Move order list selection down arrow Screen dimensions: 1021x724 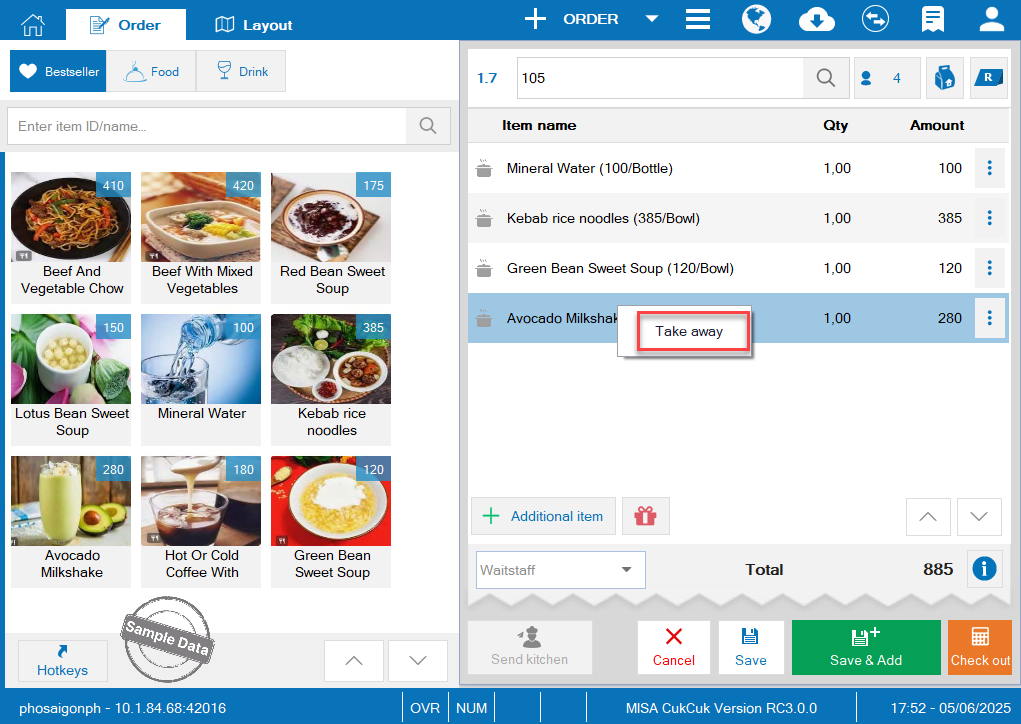(979, 517)
